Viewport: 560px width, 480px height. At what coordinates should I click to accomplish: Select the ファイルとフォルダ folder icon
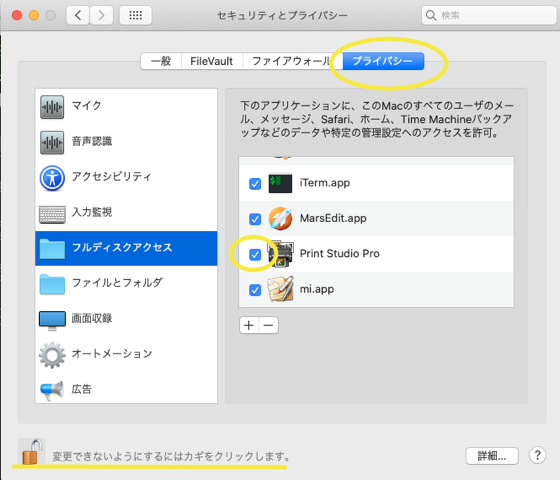tap(52, 284)
